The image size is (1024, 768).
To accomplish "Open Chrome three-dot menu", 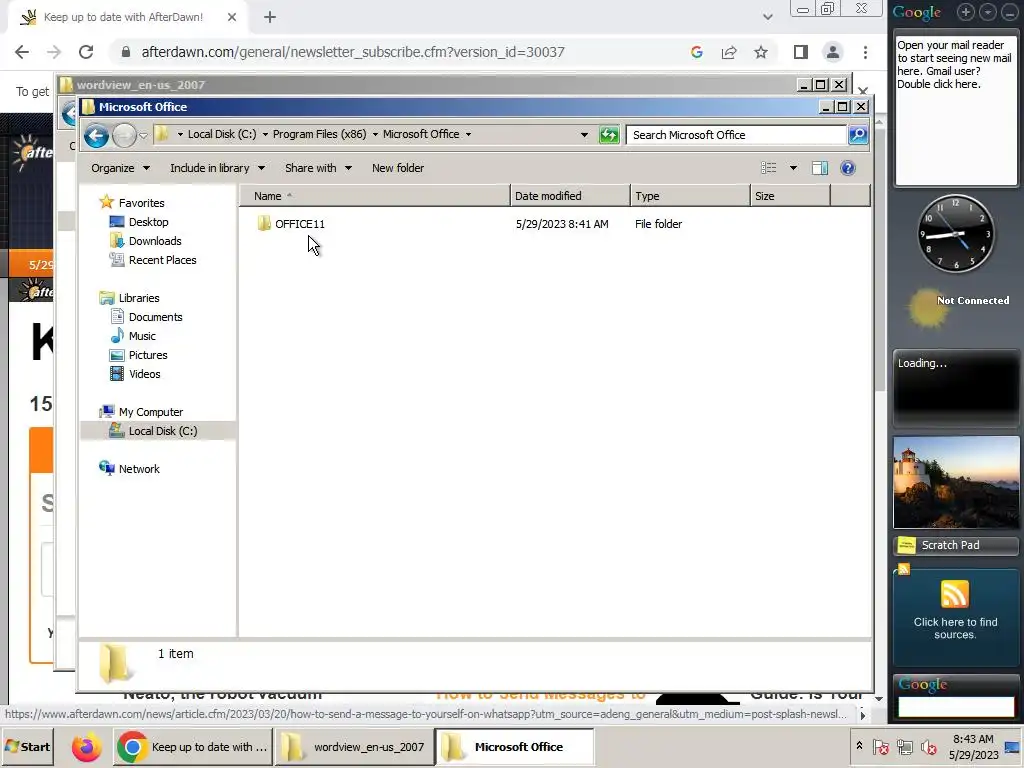I will [865, 52].
